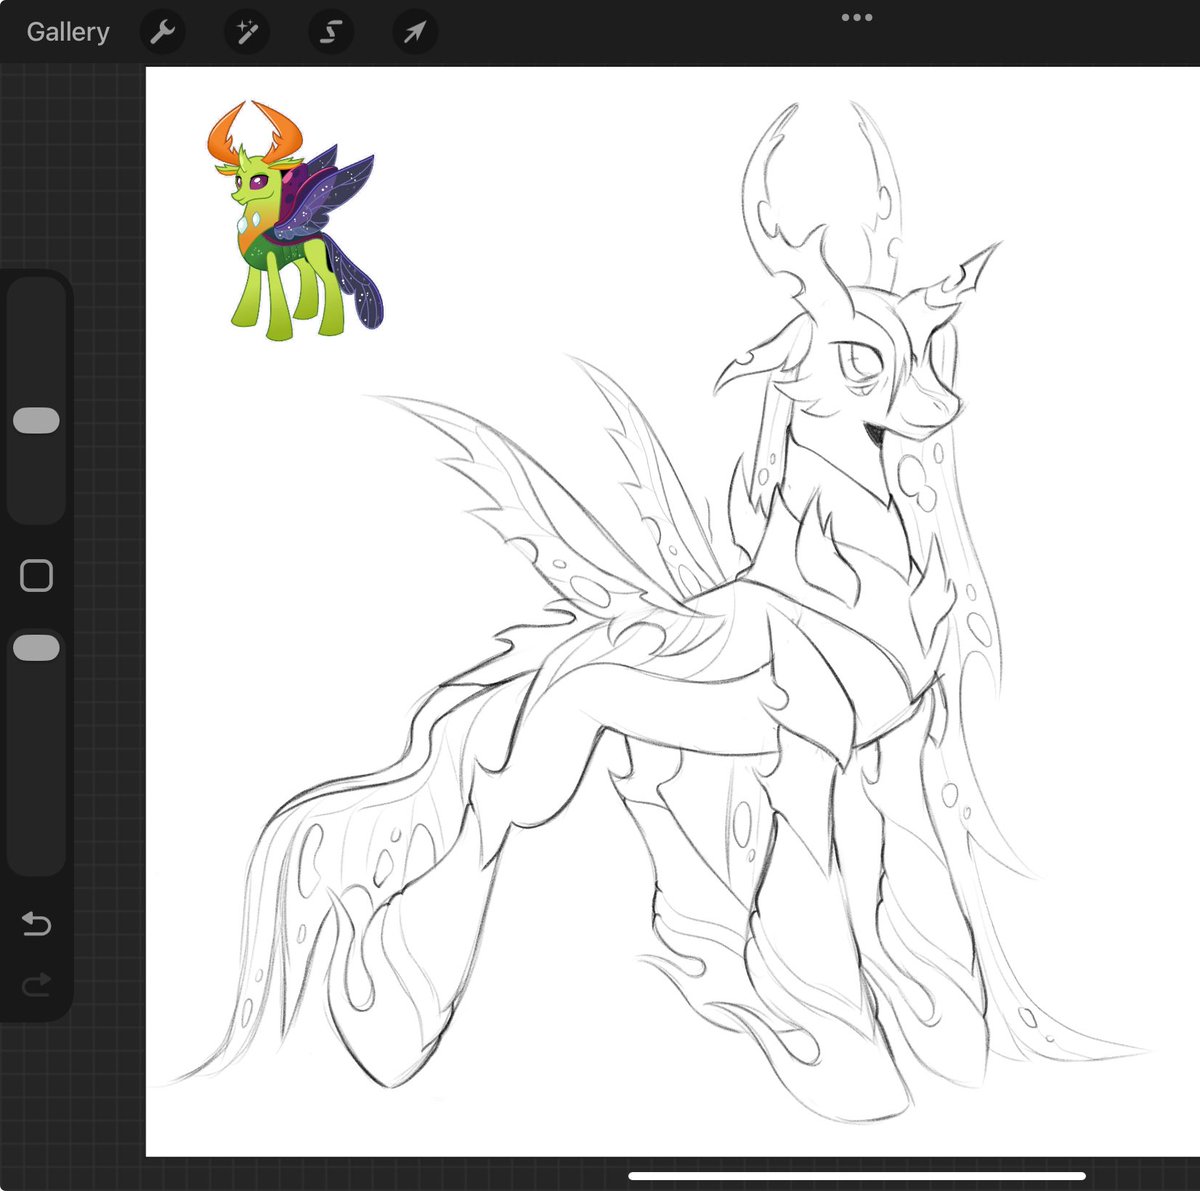Image resolution: width=1200 pixels, height=1191 pixels.
Task: Open the Actions wrench menu
Action: [162, 33]
